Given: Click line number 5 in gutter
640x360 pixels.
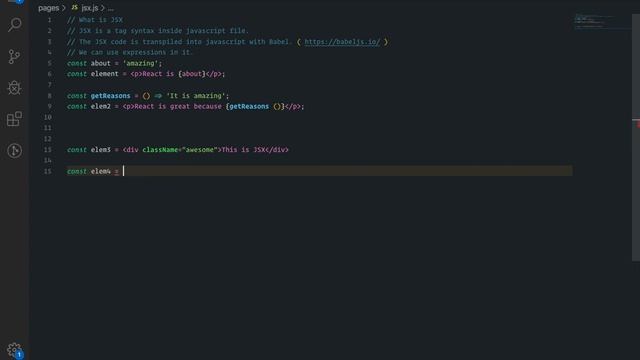Looking at the screenshot, I should (x=49, y=63).
